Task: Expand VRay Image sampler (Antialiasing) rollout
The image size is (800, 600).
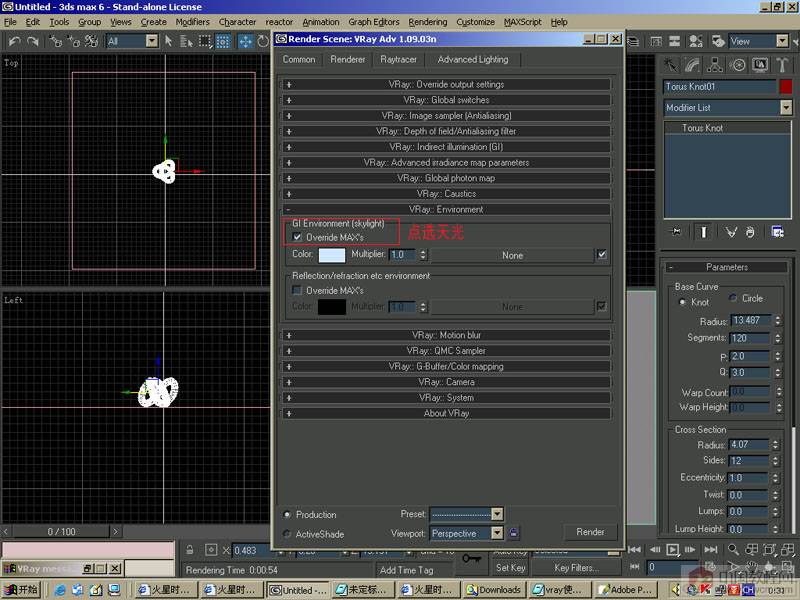Action: pos(446,116)
